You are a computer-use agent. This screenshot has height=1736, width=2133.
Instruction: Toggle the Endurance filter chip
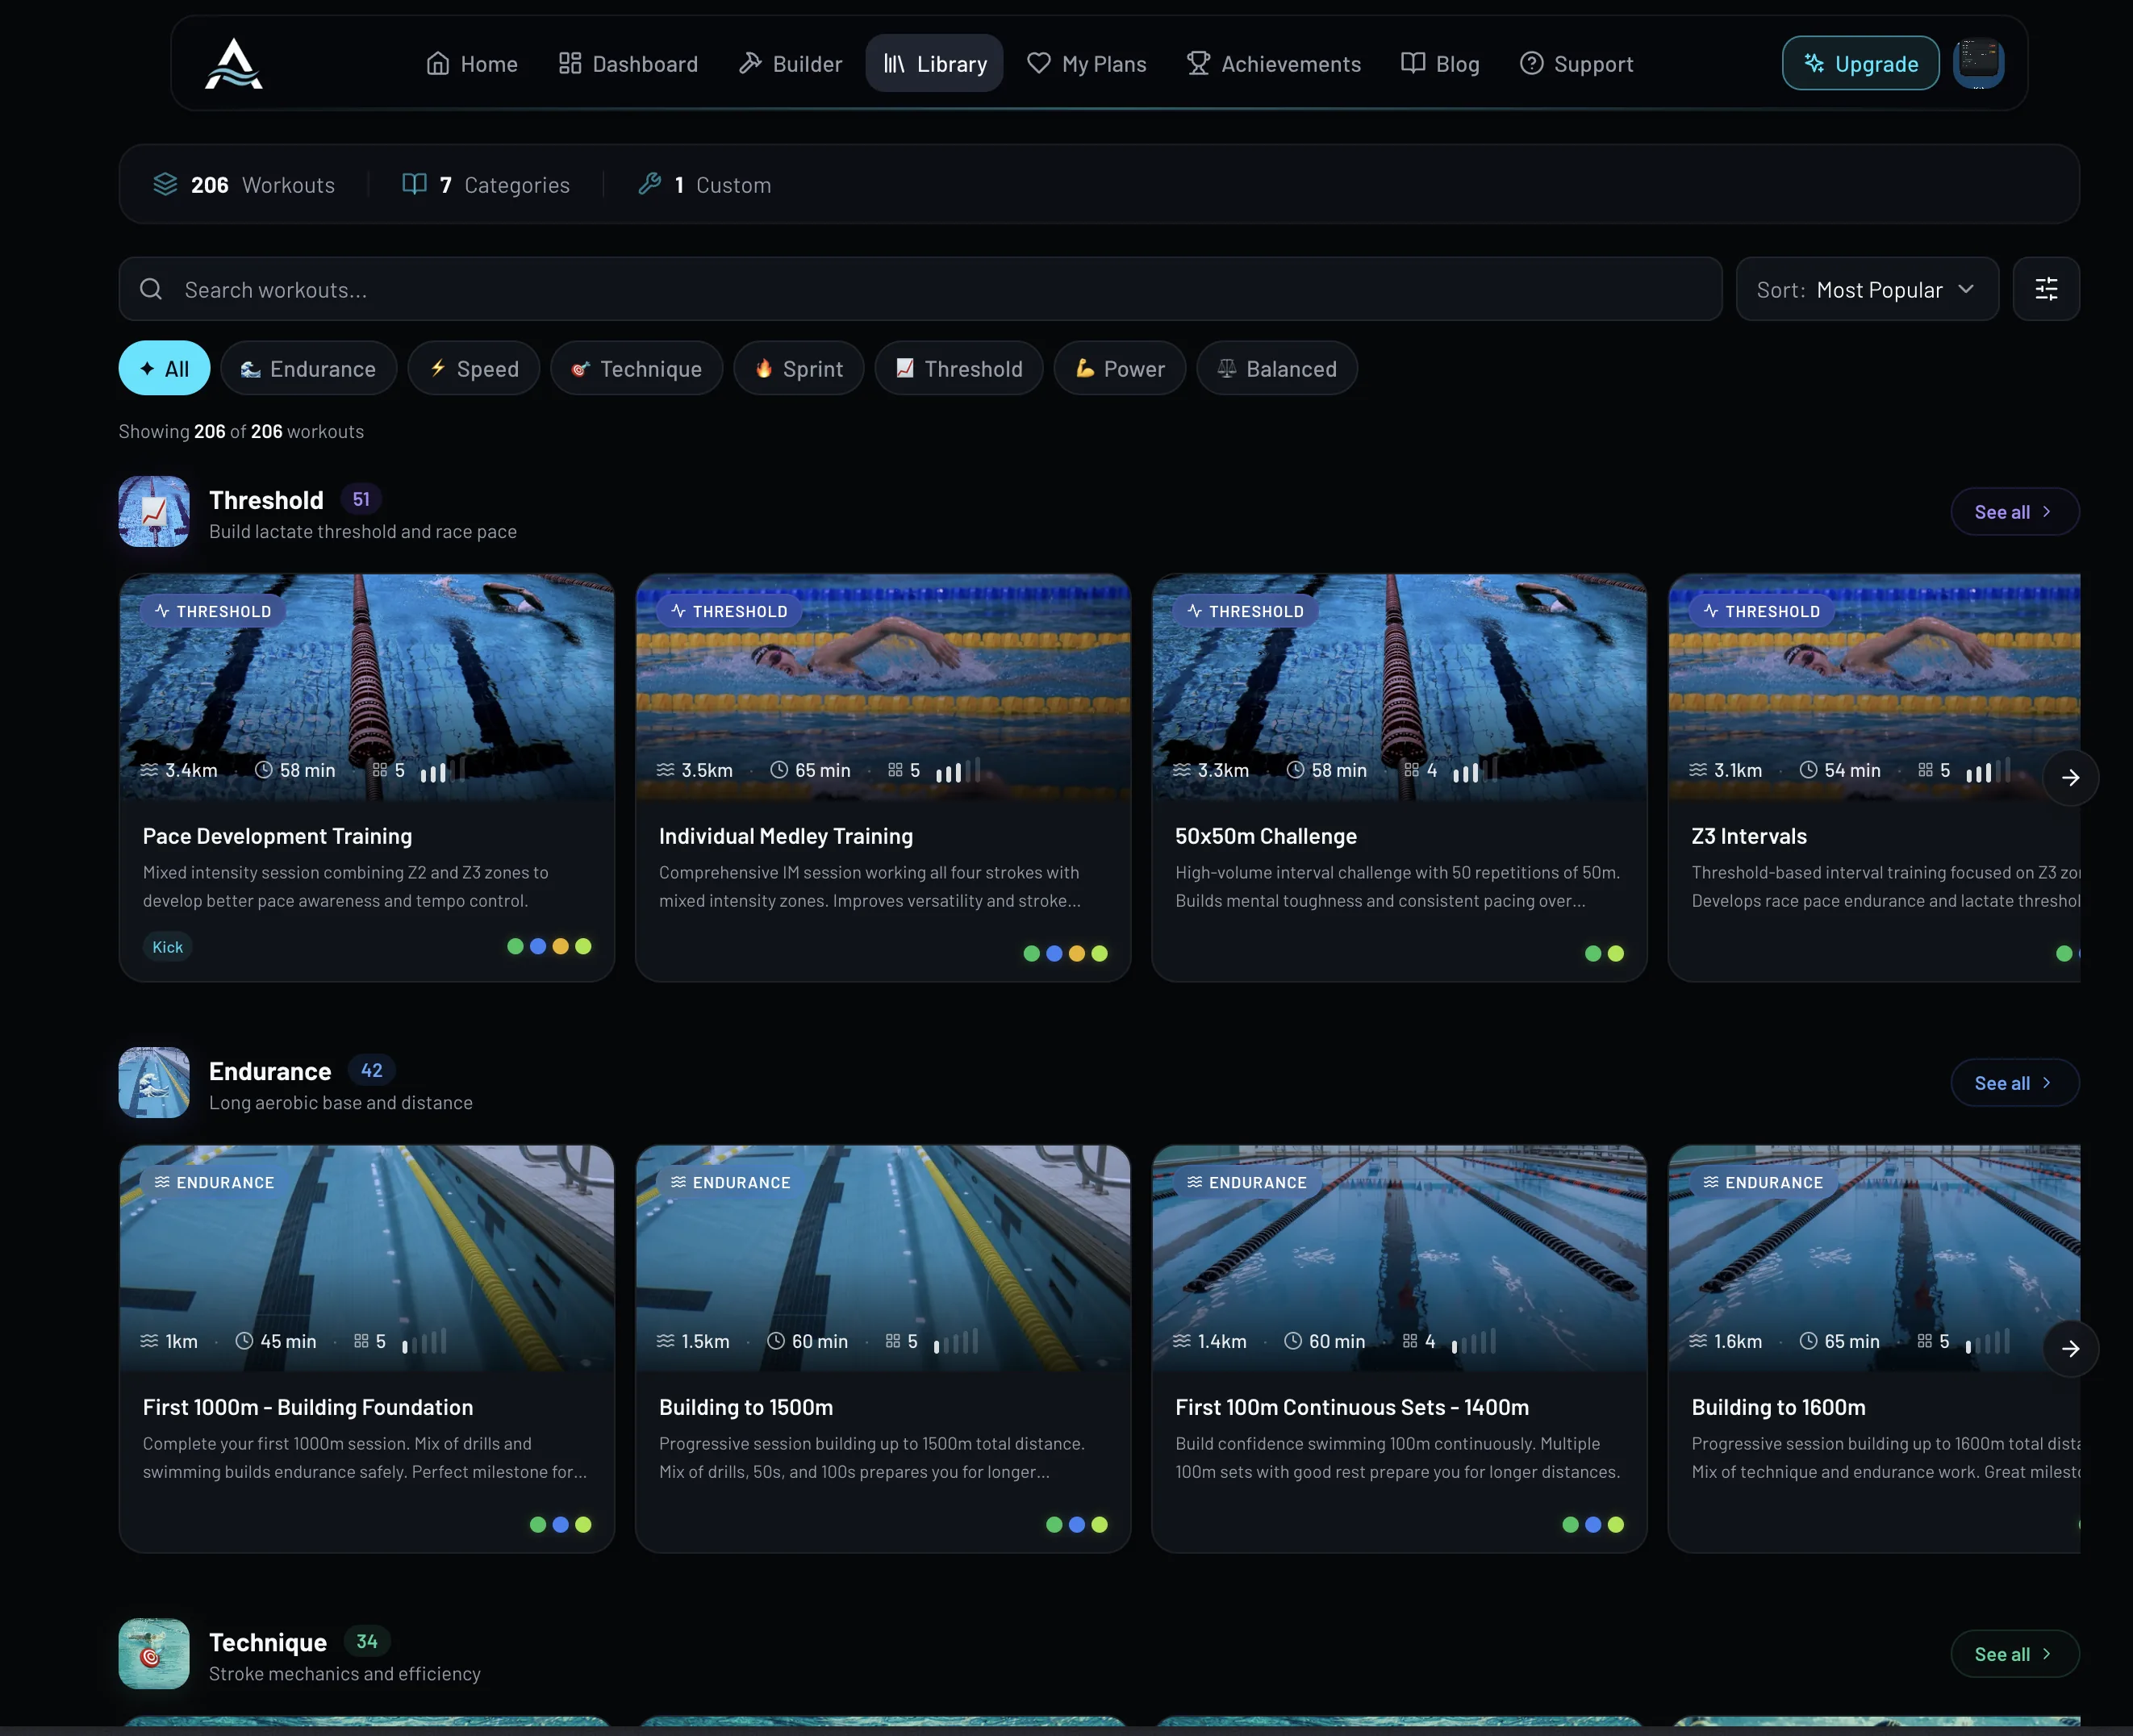[308, 368]
